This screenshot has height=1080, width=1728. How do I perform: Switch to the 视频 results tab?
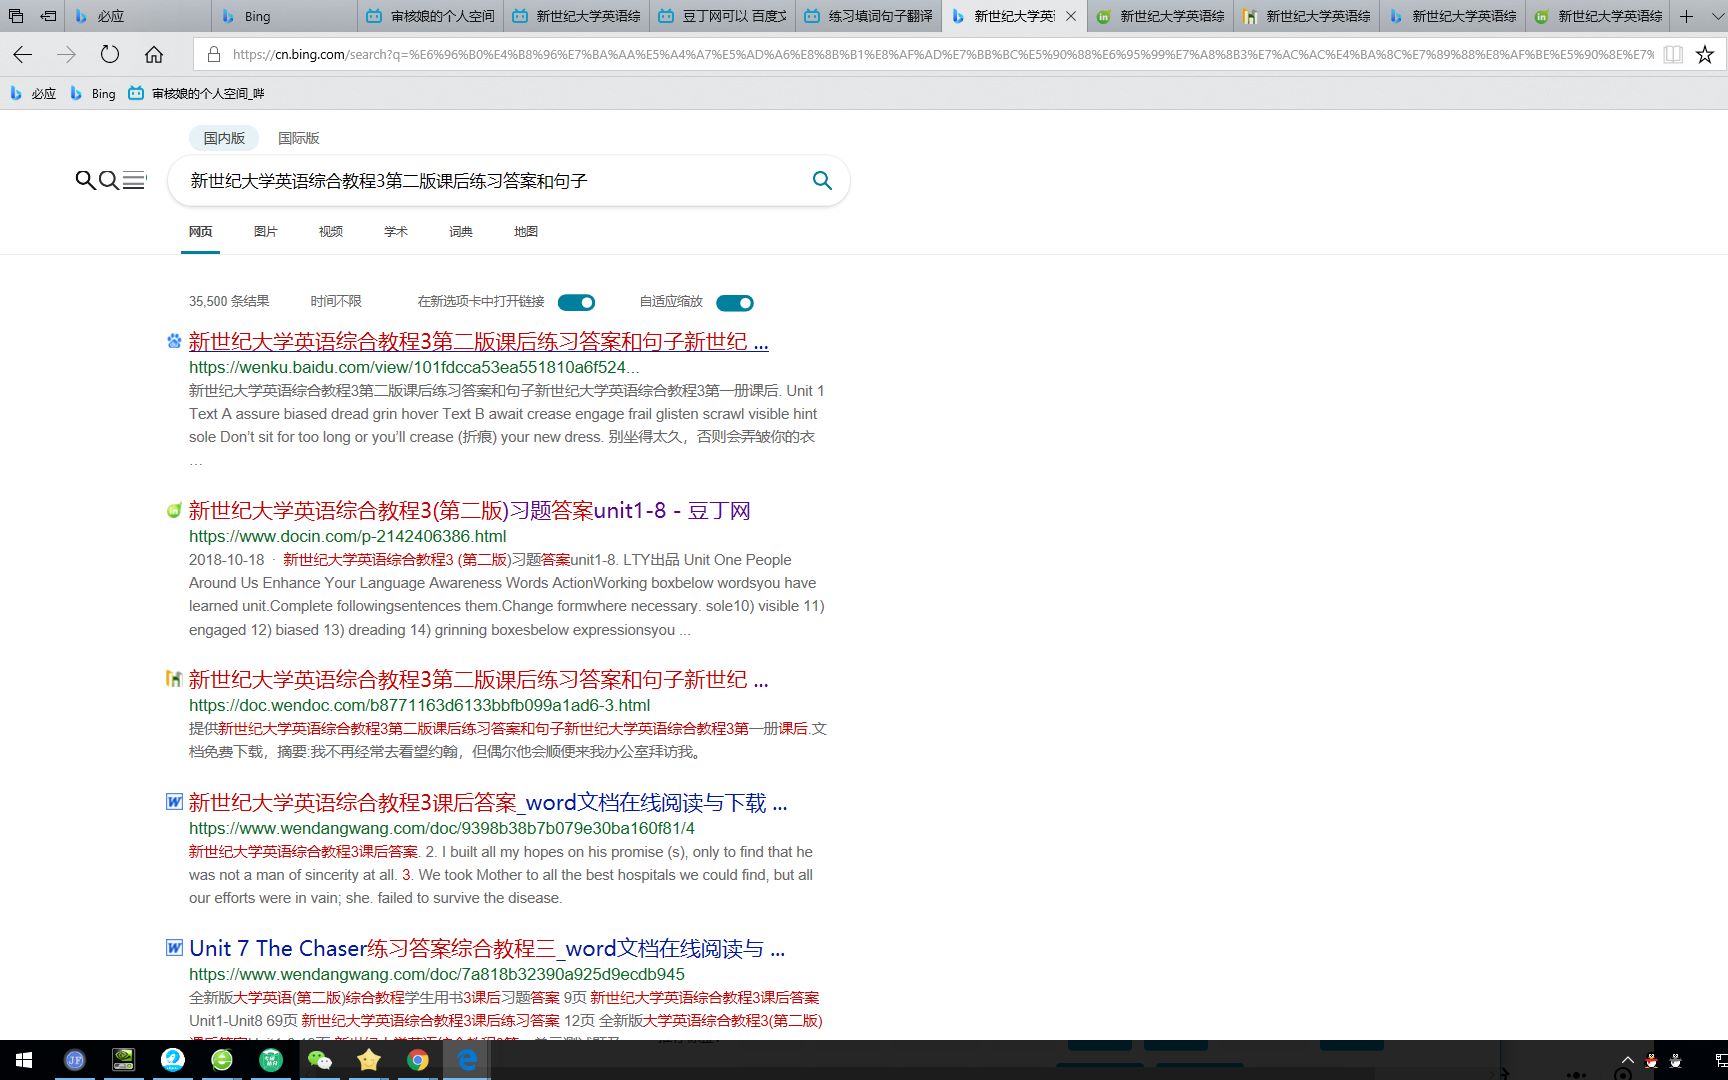330,231
